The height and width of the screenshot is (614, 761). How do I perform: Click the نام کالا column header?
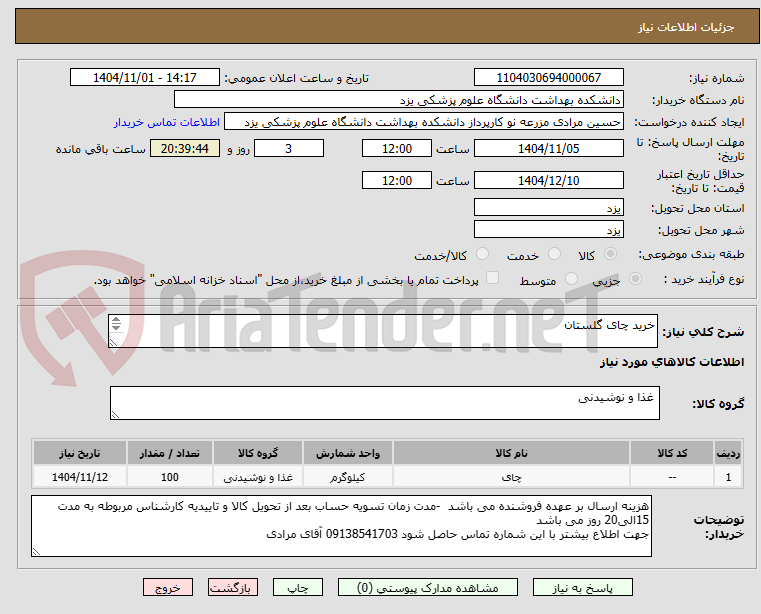point(511,453)
